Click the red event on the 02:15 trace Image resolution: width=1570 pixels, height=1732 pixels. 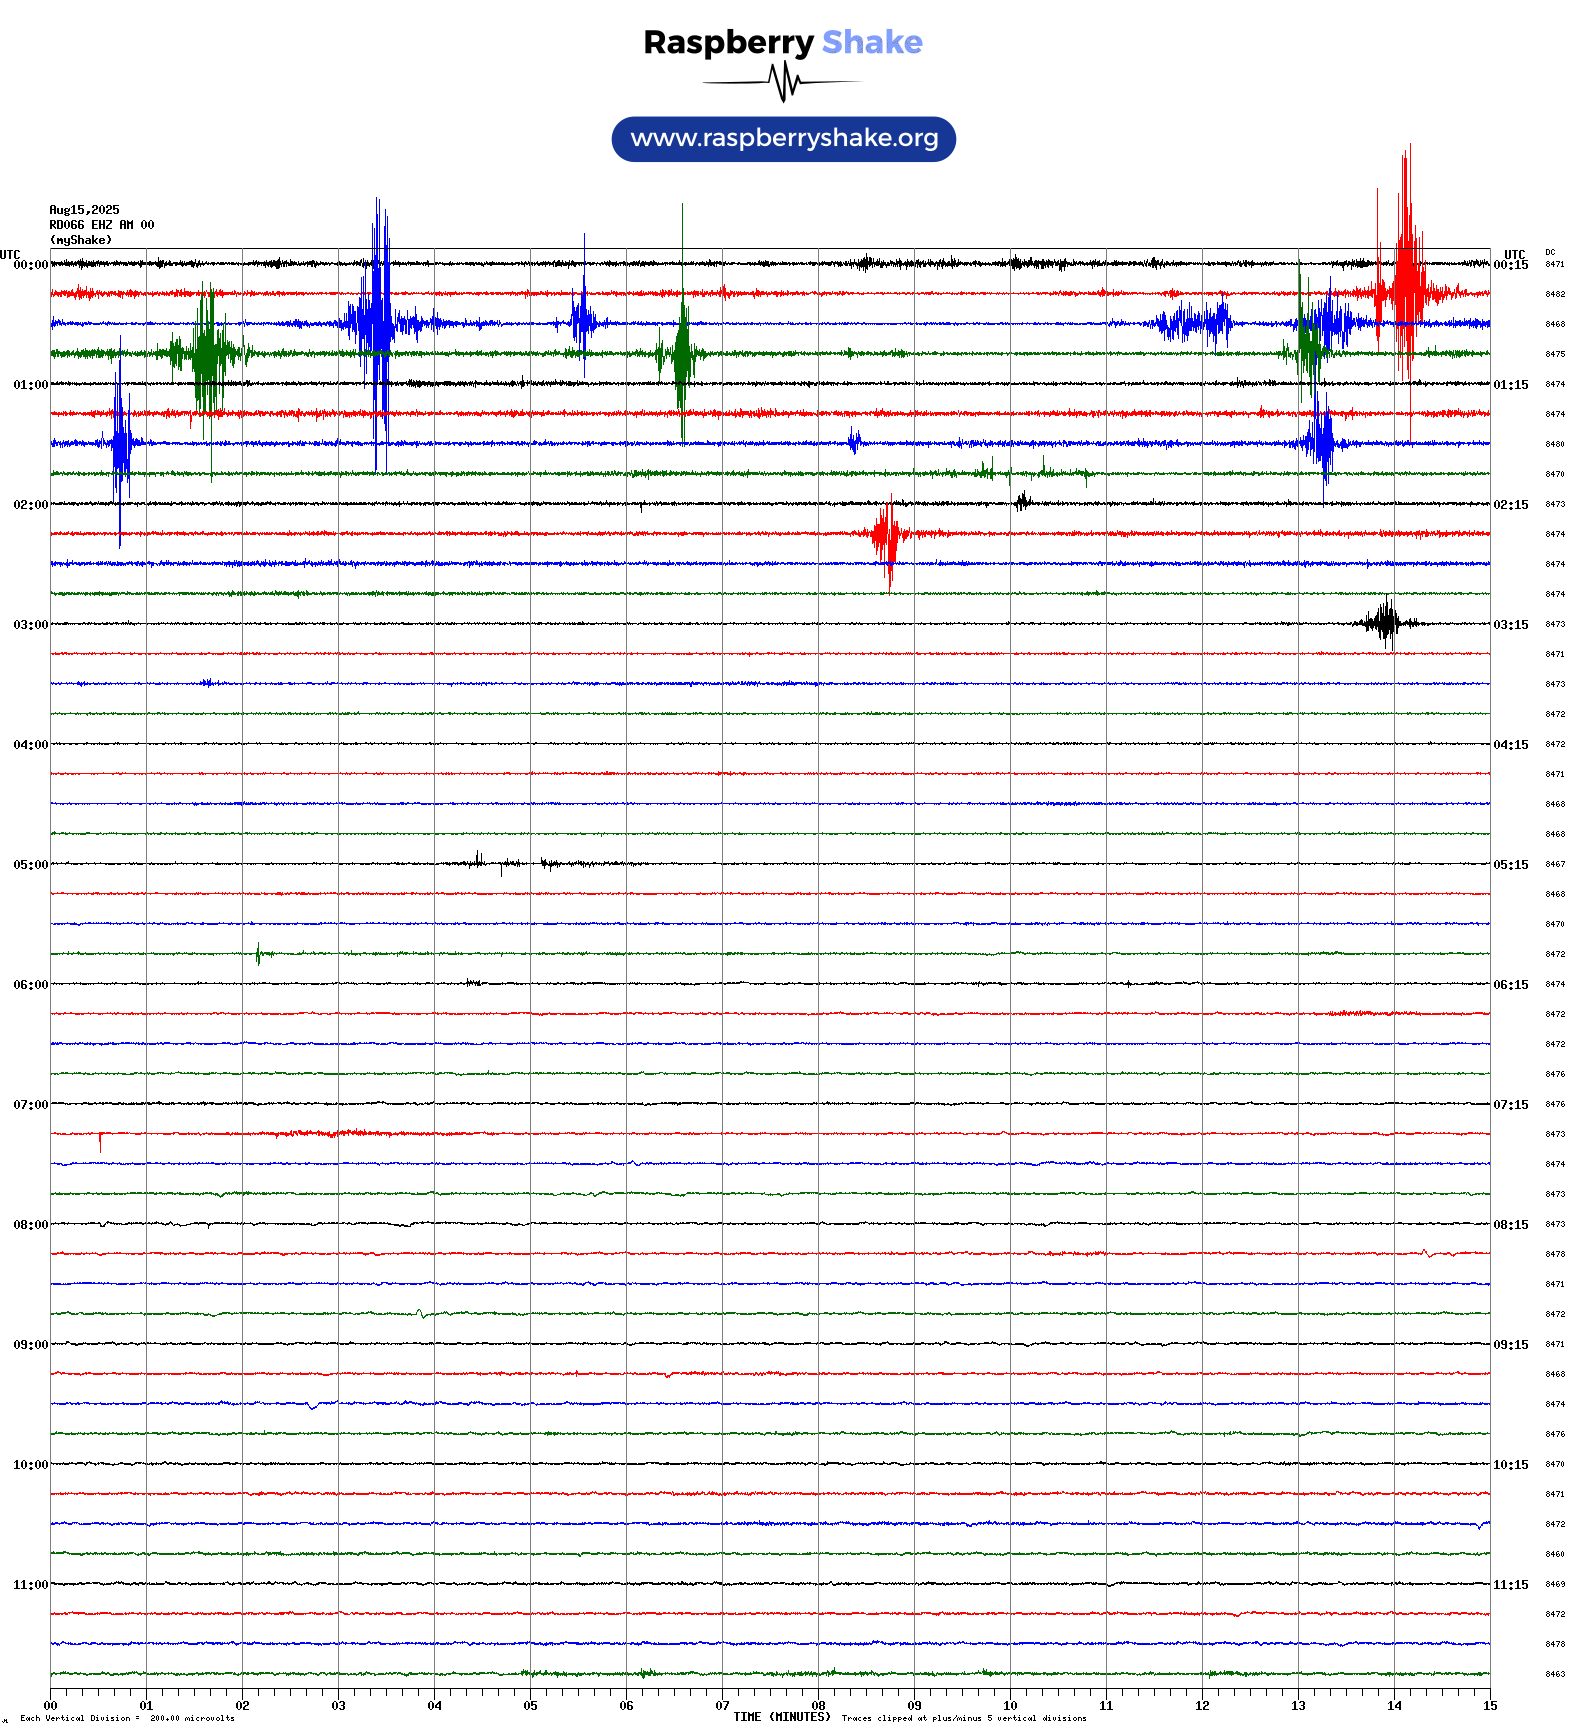(887, 535)
